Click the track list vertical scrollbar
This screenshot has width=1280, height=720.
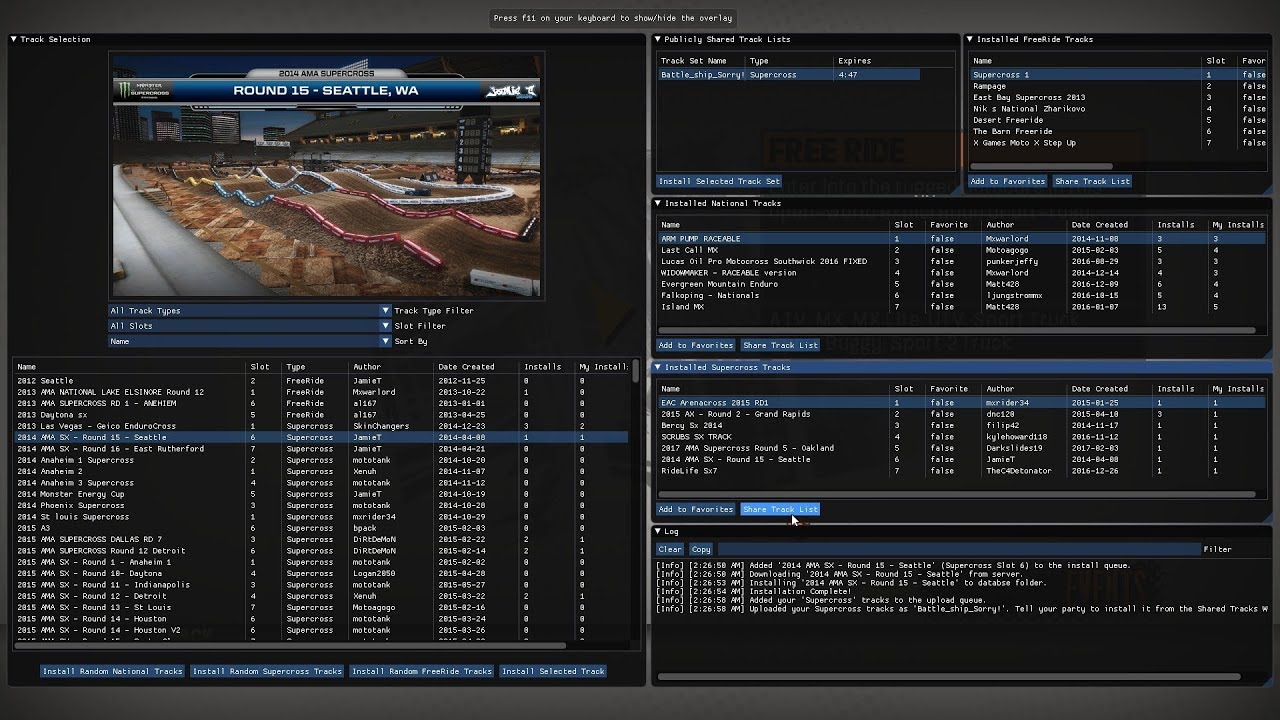pos(635,371)
